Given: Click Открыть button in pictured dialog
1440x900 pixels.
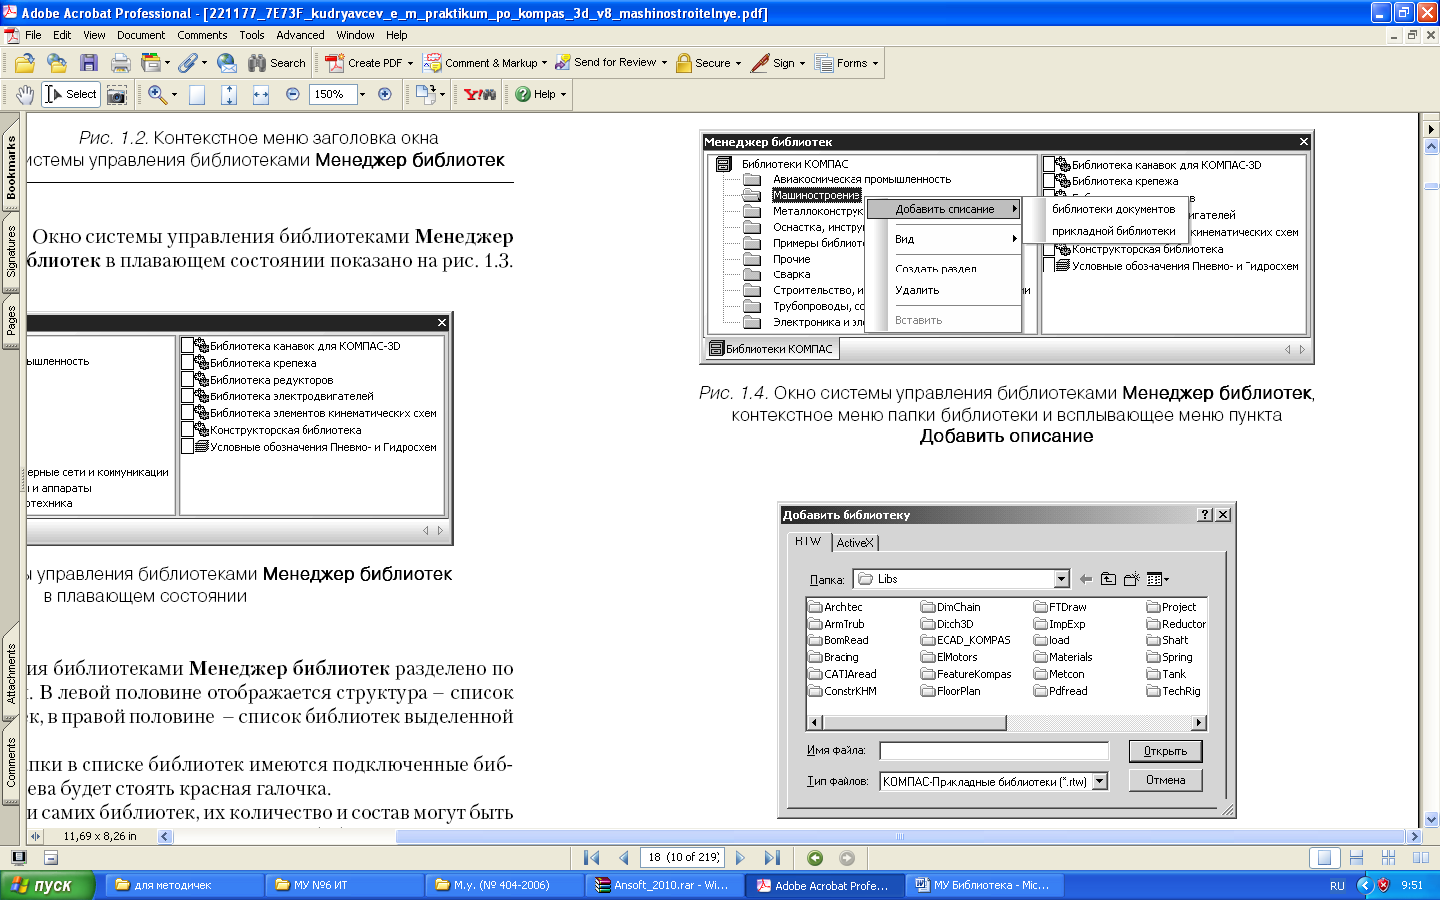Looking at the screenshot, I should click(x=1165, y=751).
